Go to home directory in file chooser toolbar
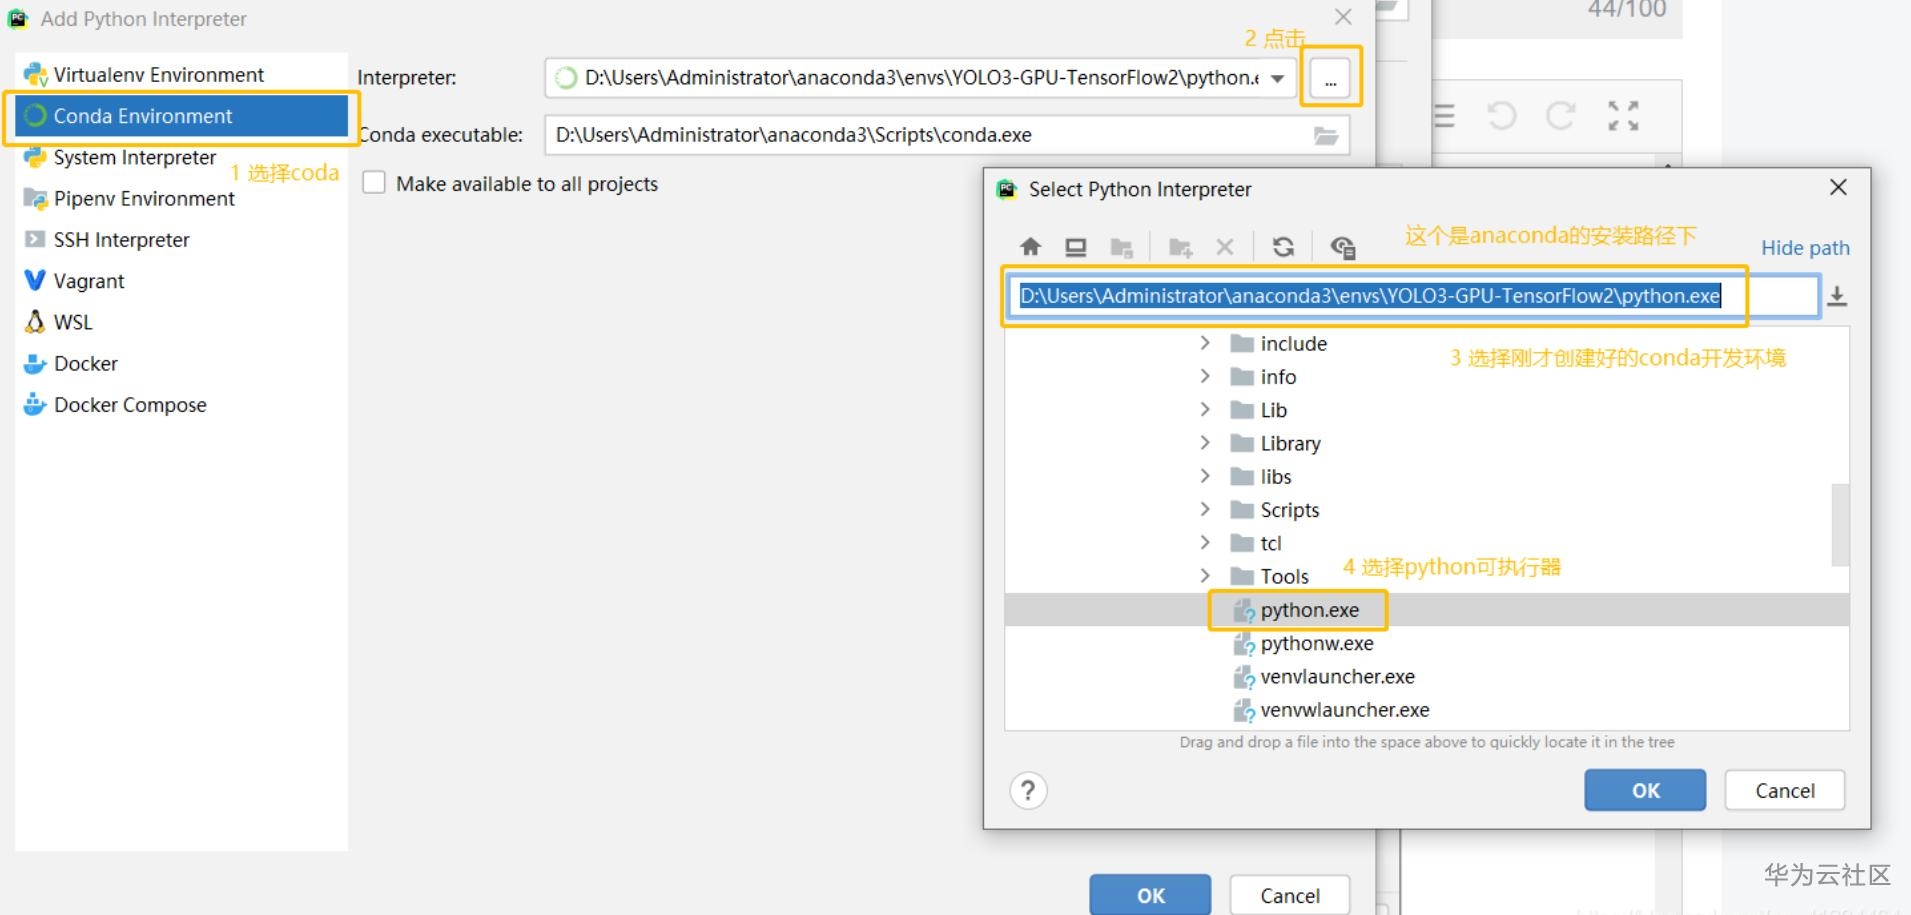The height and width of the screenshot is (915, 1911). click(1030, 247)
